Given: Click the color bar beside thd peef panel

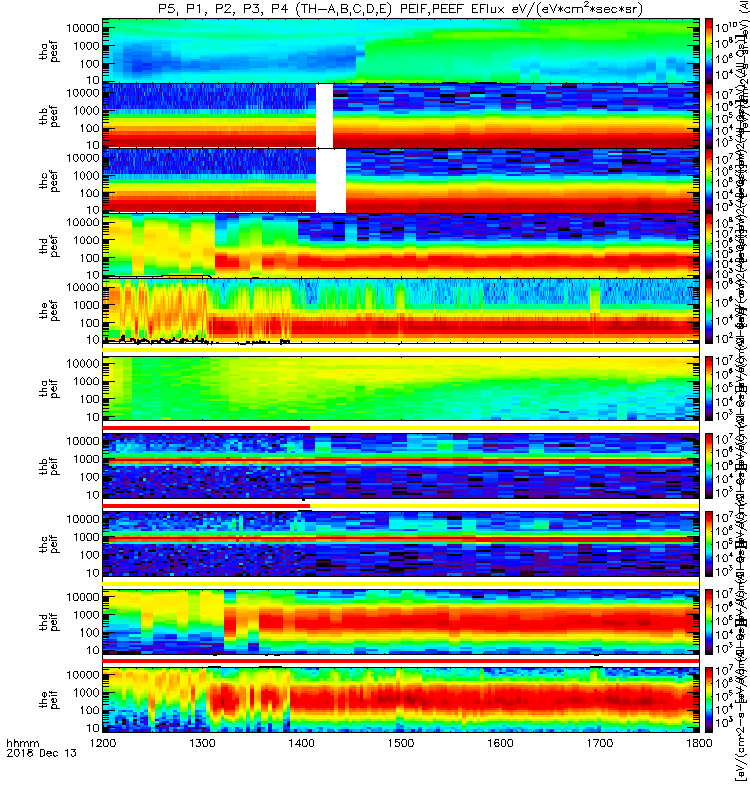Looking at the screenshot, I should tap(709, 245).
